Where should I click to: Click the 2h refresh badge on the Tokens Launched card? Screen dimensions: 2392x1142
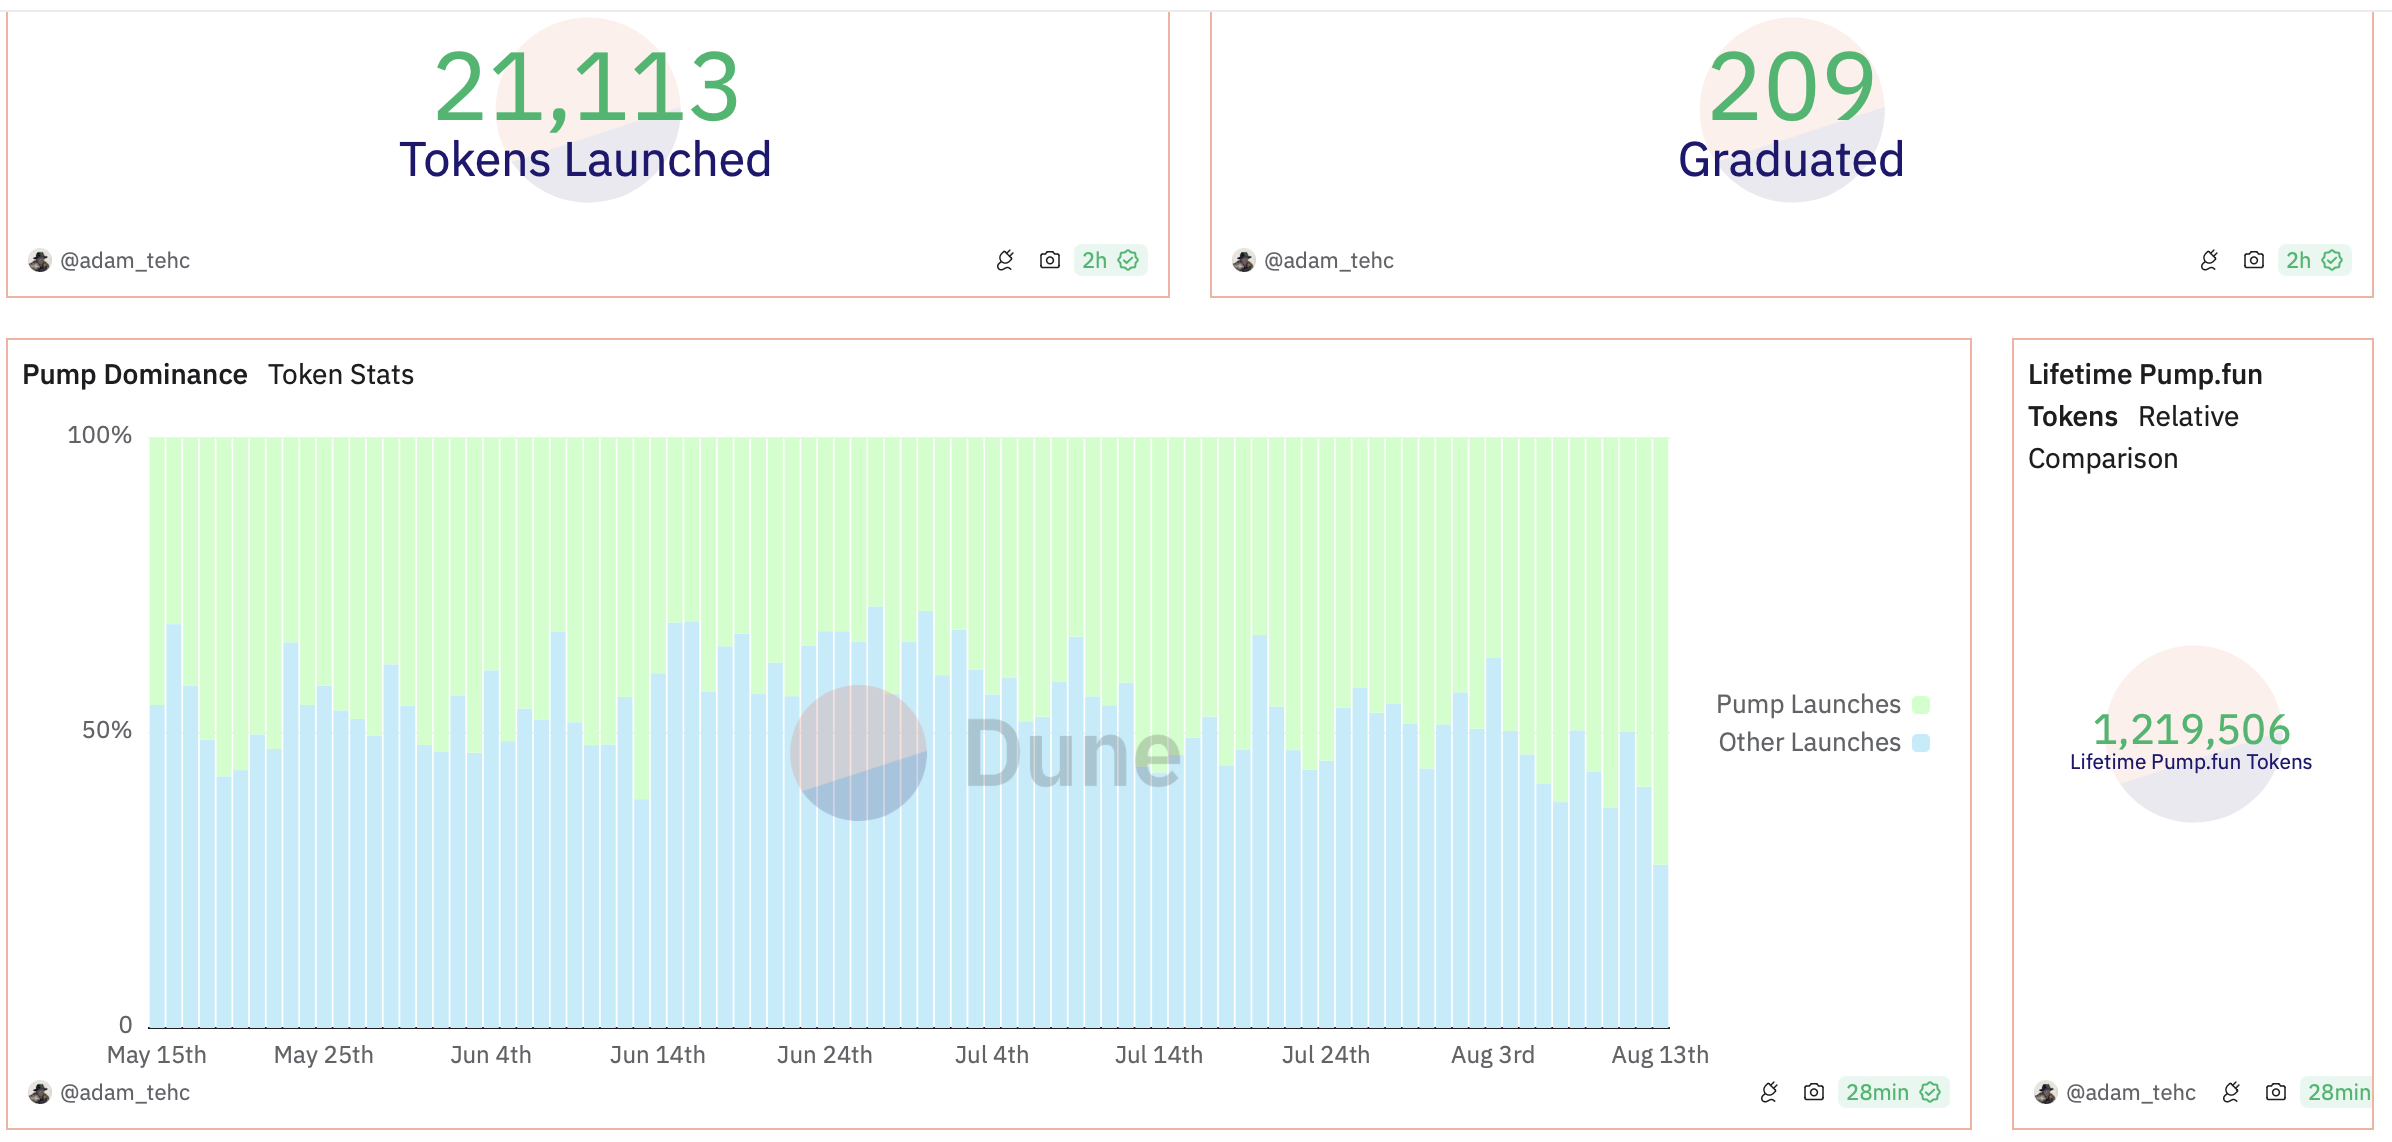coord(1110,260)
